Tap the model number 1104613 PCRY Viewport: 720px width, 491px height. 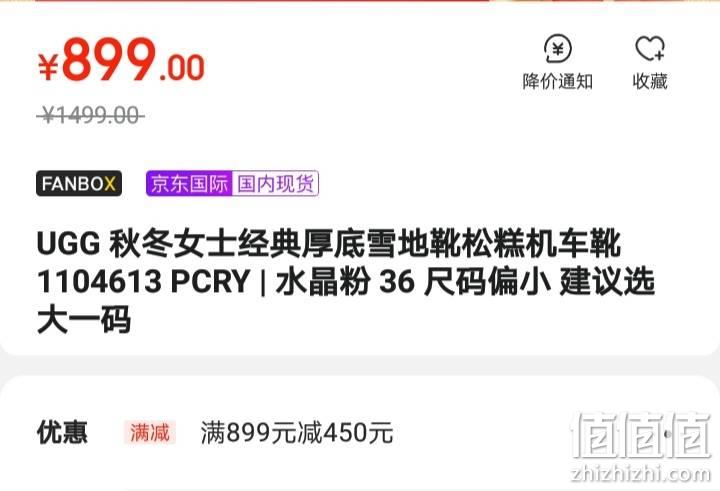coord(143,281)
